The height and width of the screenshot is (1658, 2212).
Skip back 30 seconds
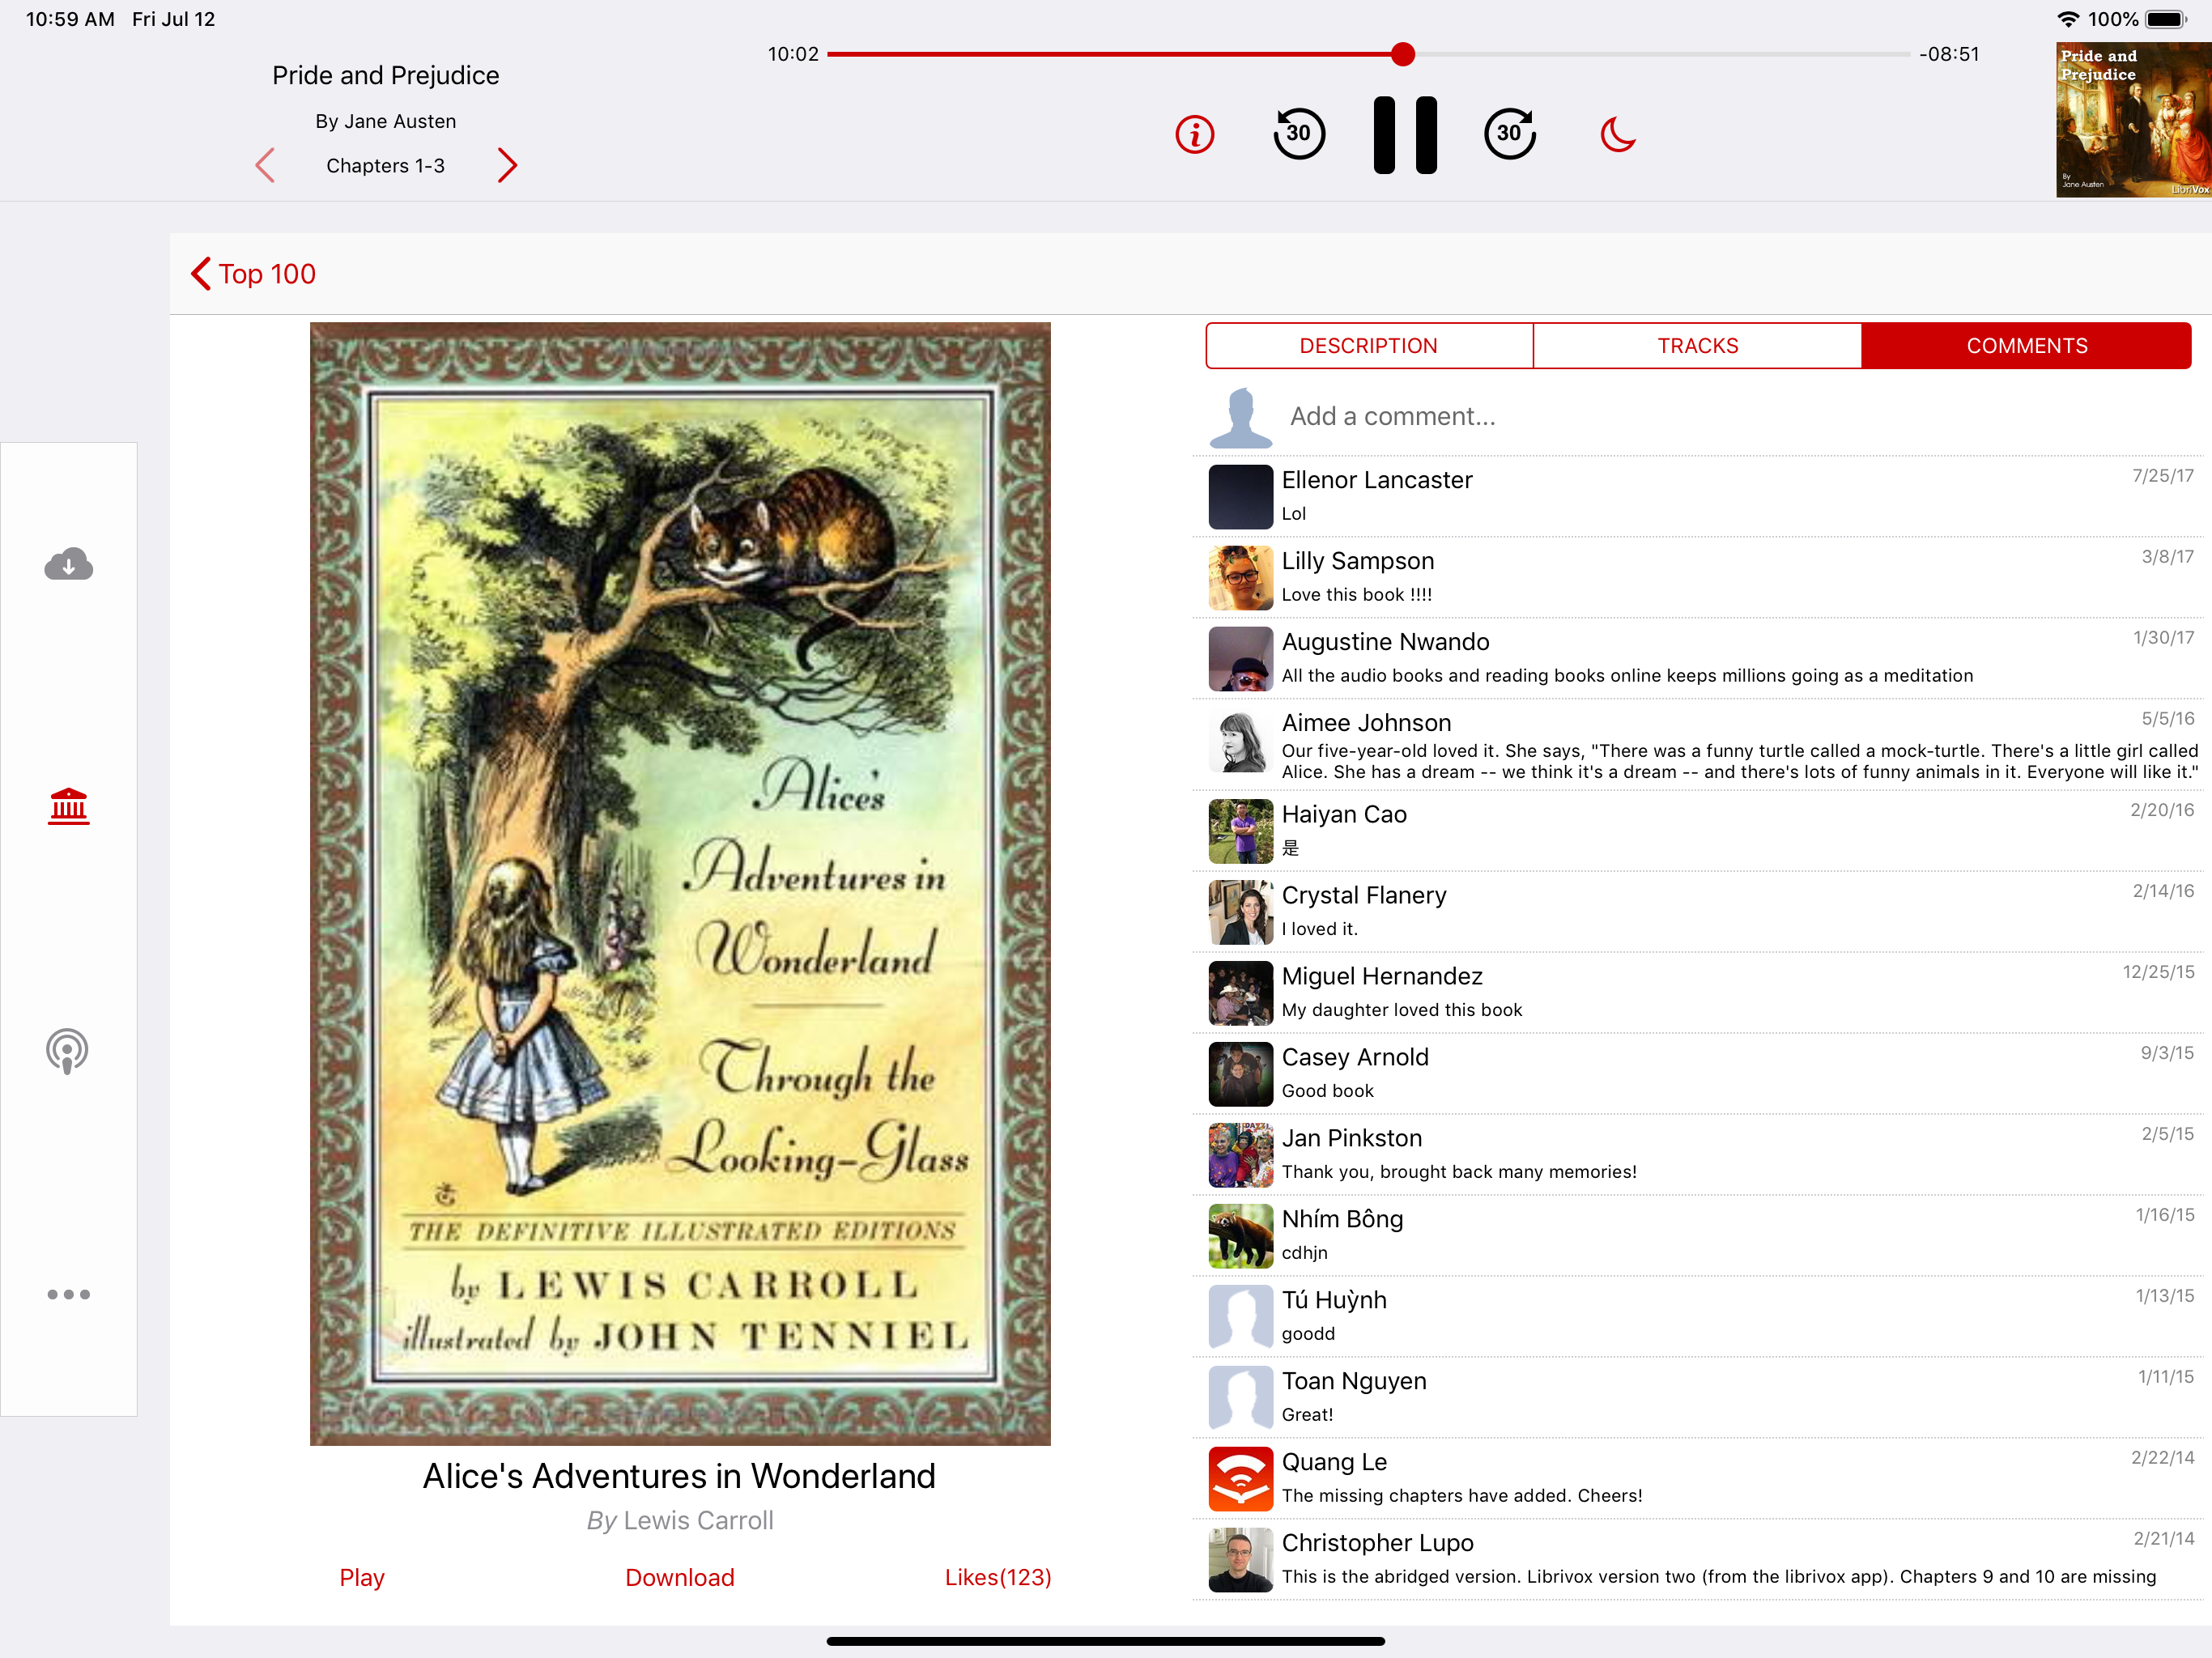coord(1298,134)
